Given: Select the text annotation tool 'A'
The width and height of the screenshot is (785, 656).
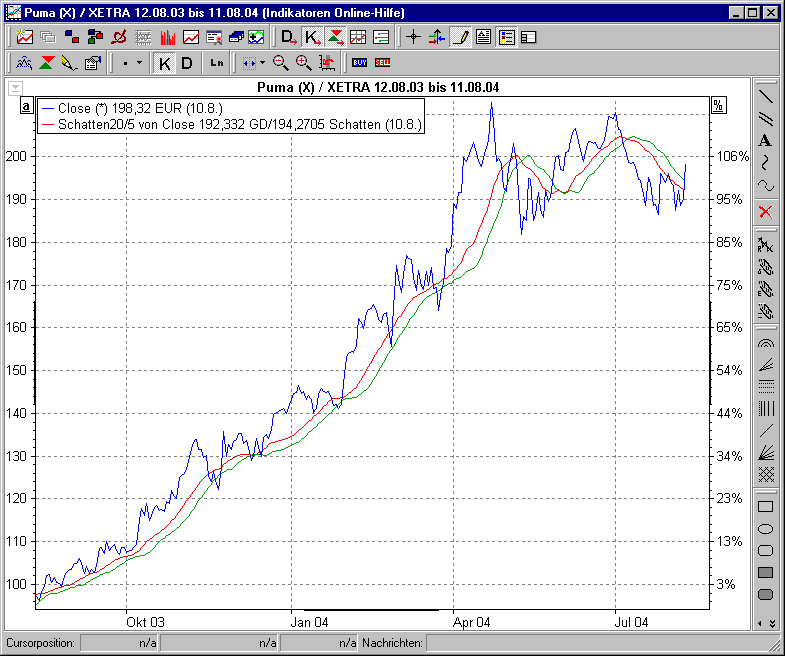Looking at the screenshot, I should pos(765,140).
